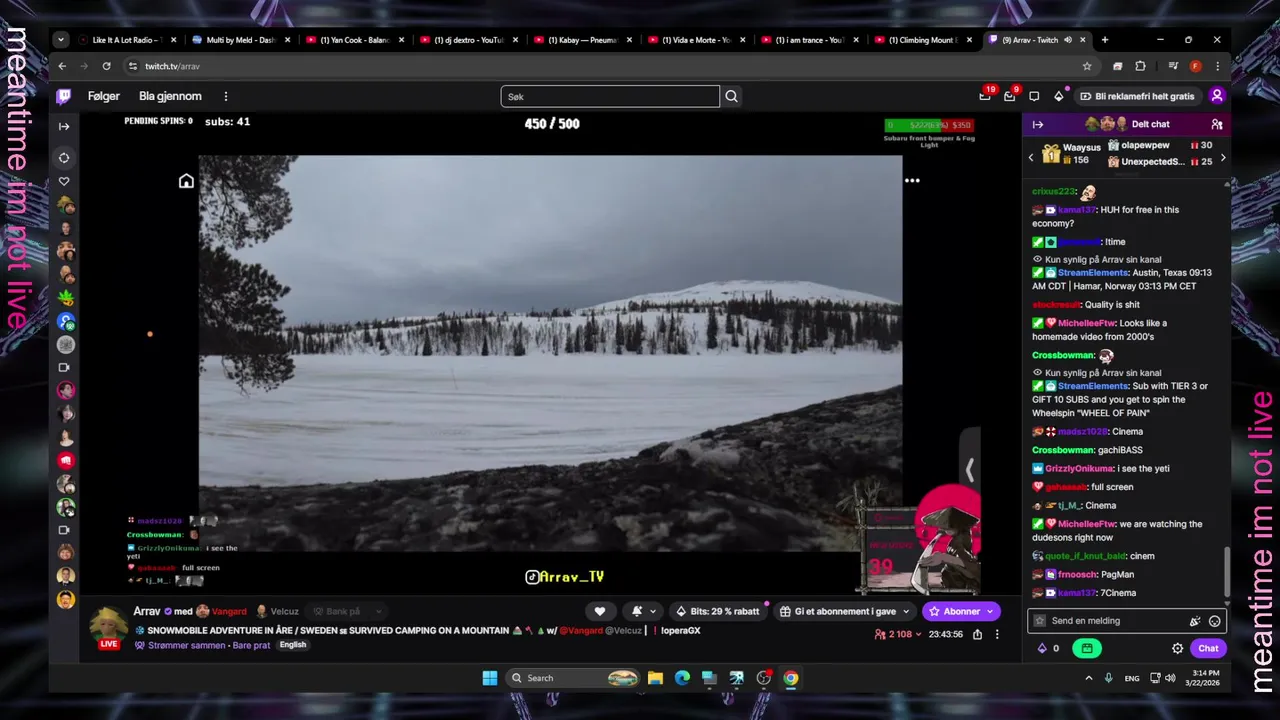Open the Vangard co-streamer link
This screenshot has height=720, width=1280.
click(x=229, y=611)
